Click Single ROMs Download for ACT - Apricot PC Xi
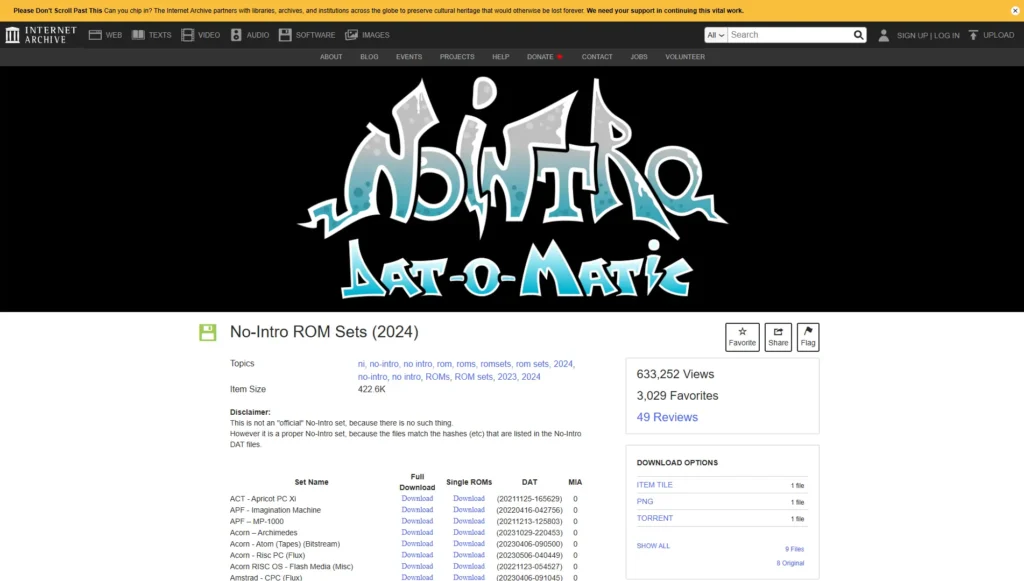 (469, 499)
